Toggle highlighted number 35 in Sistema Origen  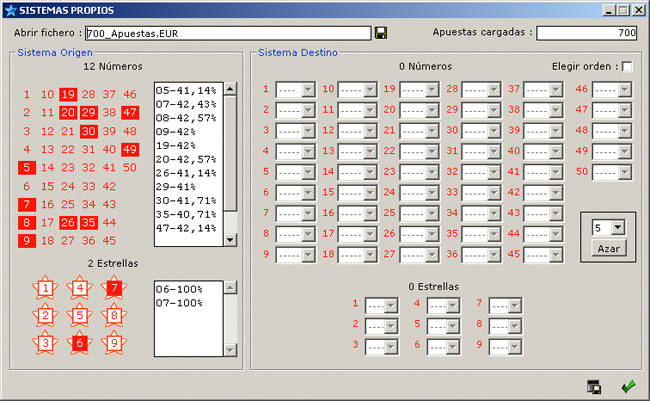[89, 223]
